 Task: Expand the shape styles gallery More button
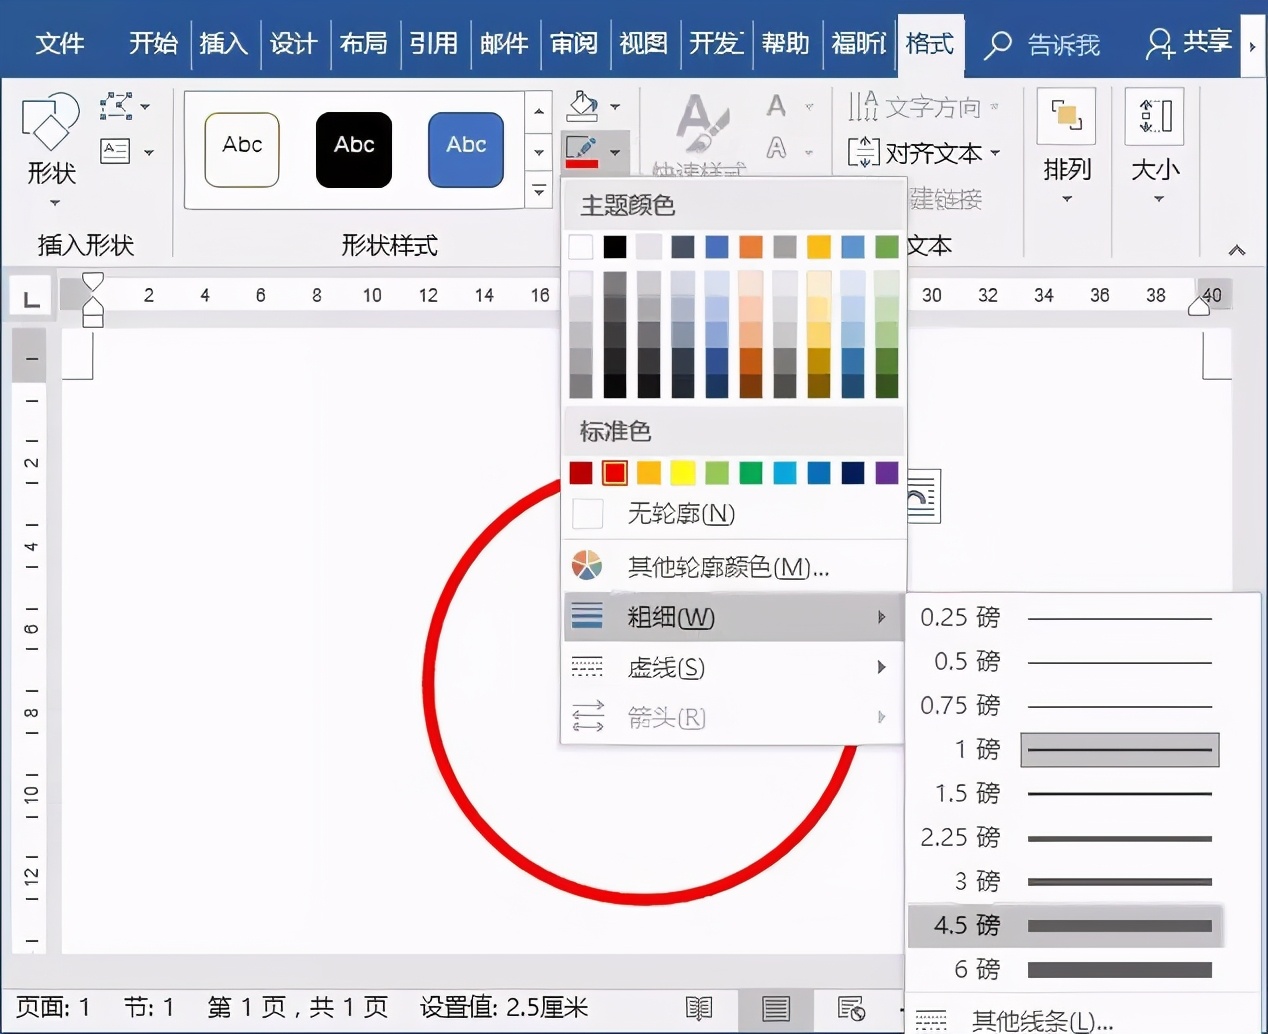(539, 190)
